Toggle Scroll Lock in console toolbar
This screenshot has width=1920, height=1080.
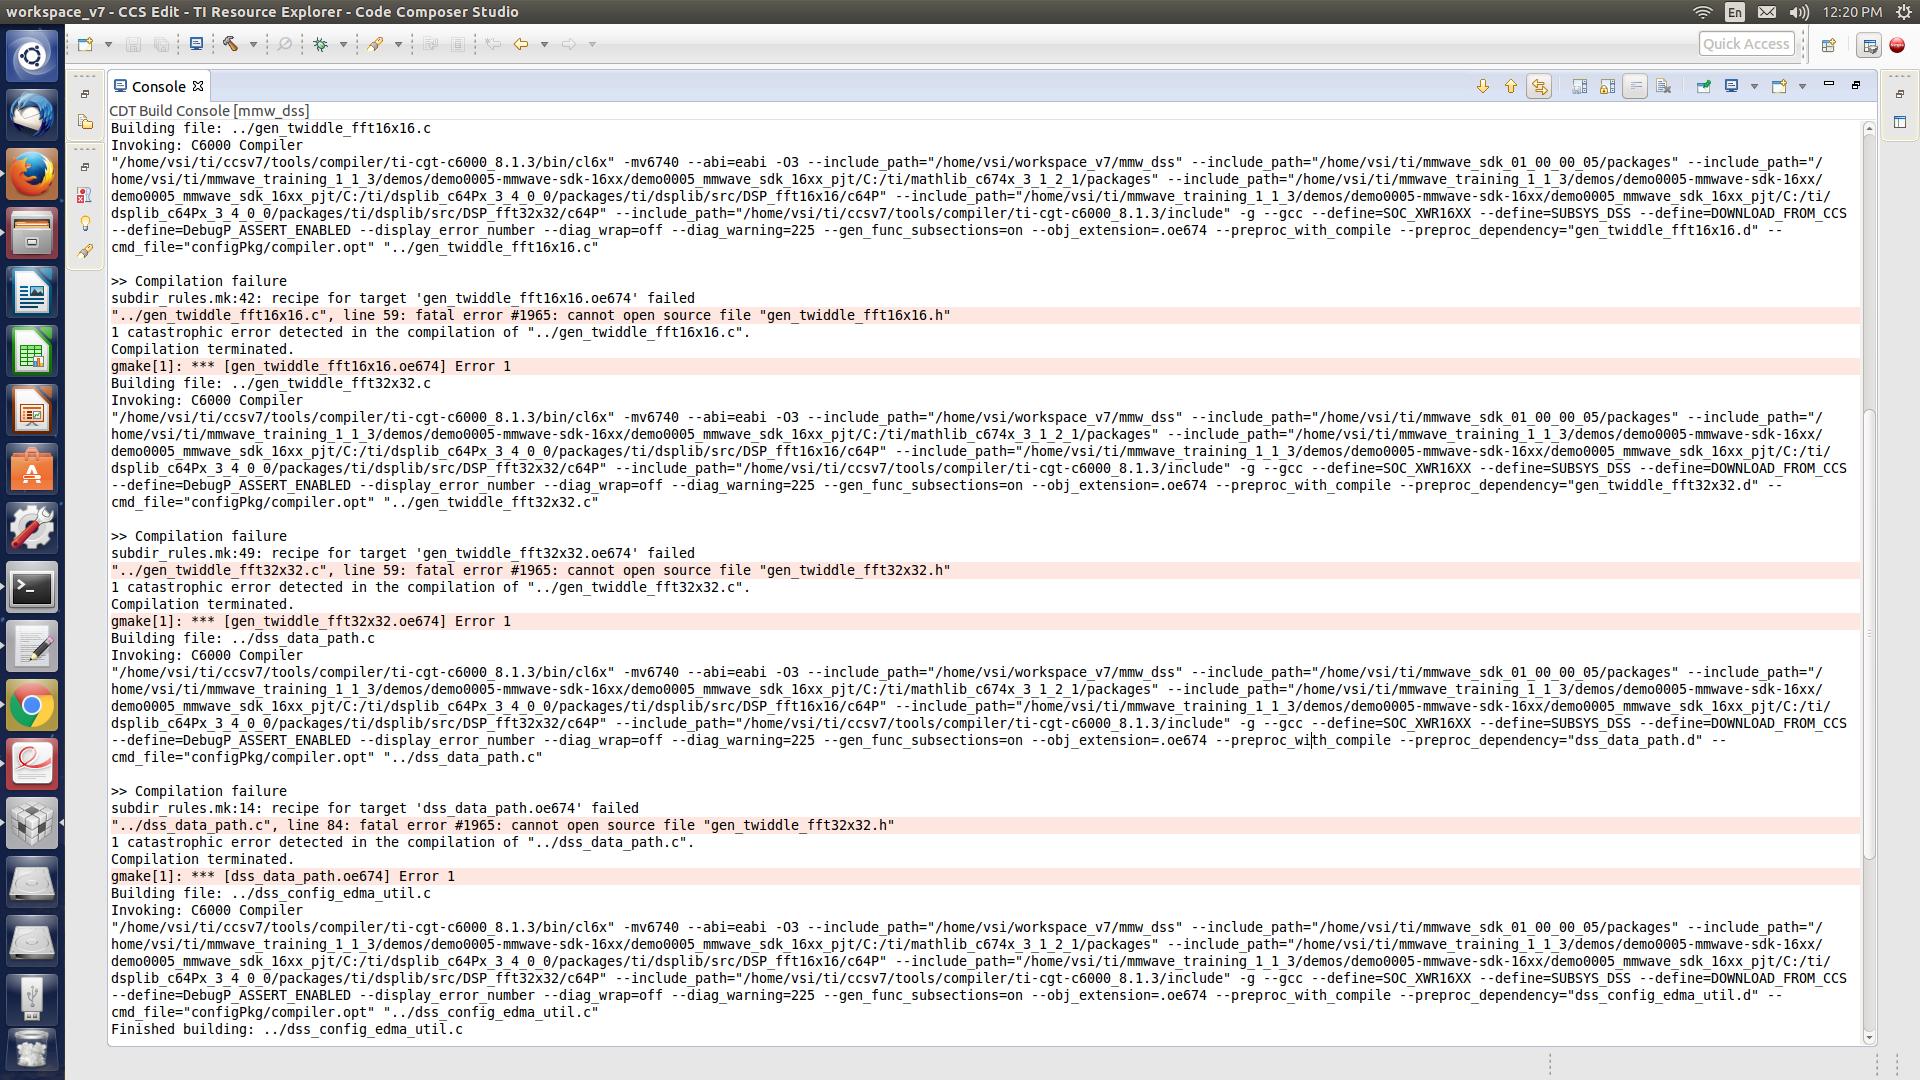click(1607, 86)
